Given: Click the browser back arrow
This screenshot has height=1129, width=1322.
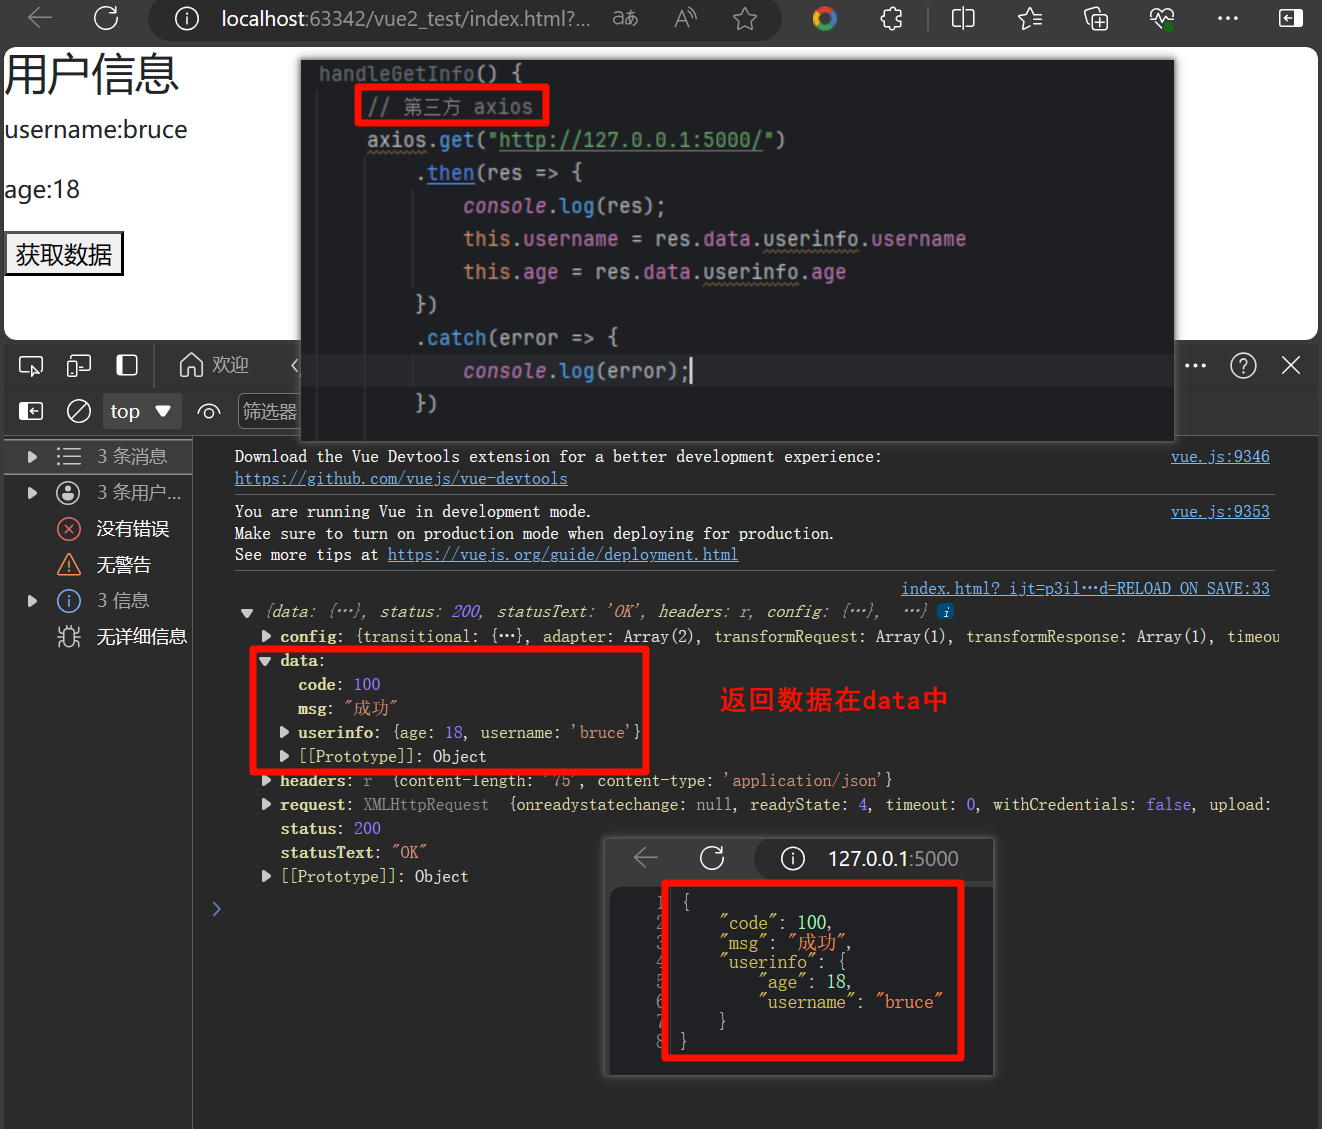Looking at the screenshot, I should coord(40,18).
